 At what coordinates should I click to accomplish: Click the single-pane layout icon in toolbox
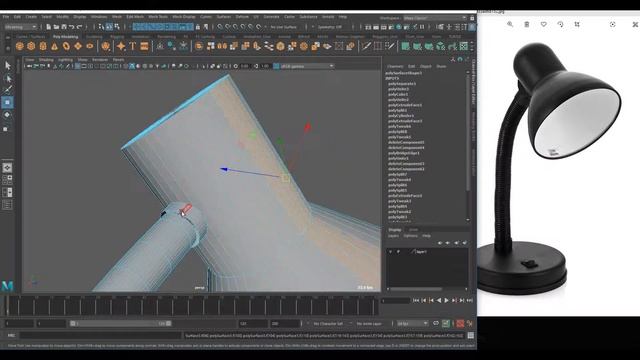click(7, 168)
